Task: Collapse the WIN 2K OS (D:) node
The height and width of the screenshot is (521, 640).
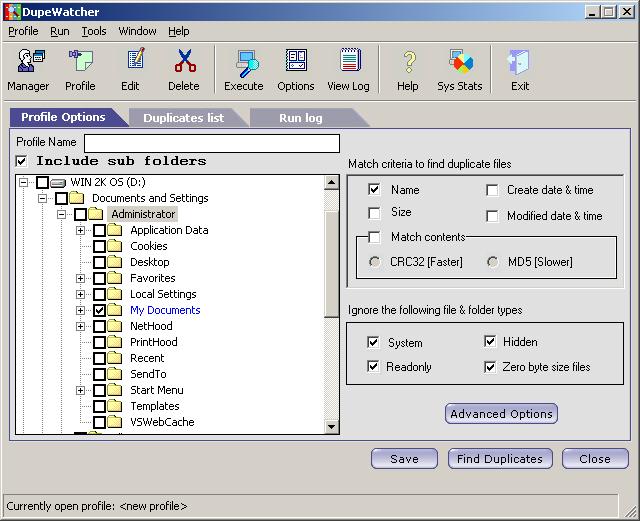Action: point(24,182)
